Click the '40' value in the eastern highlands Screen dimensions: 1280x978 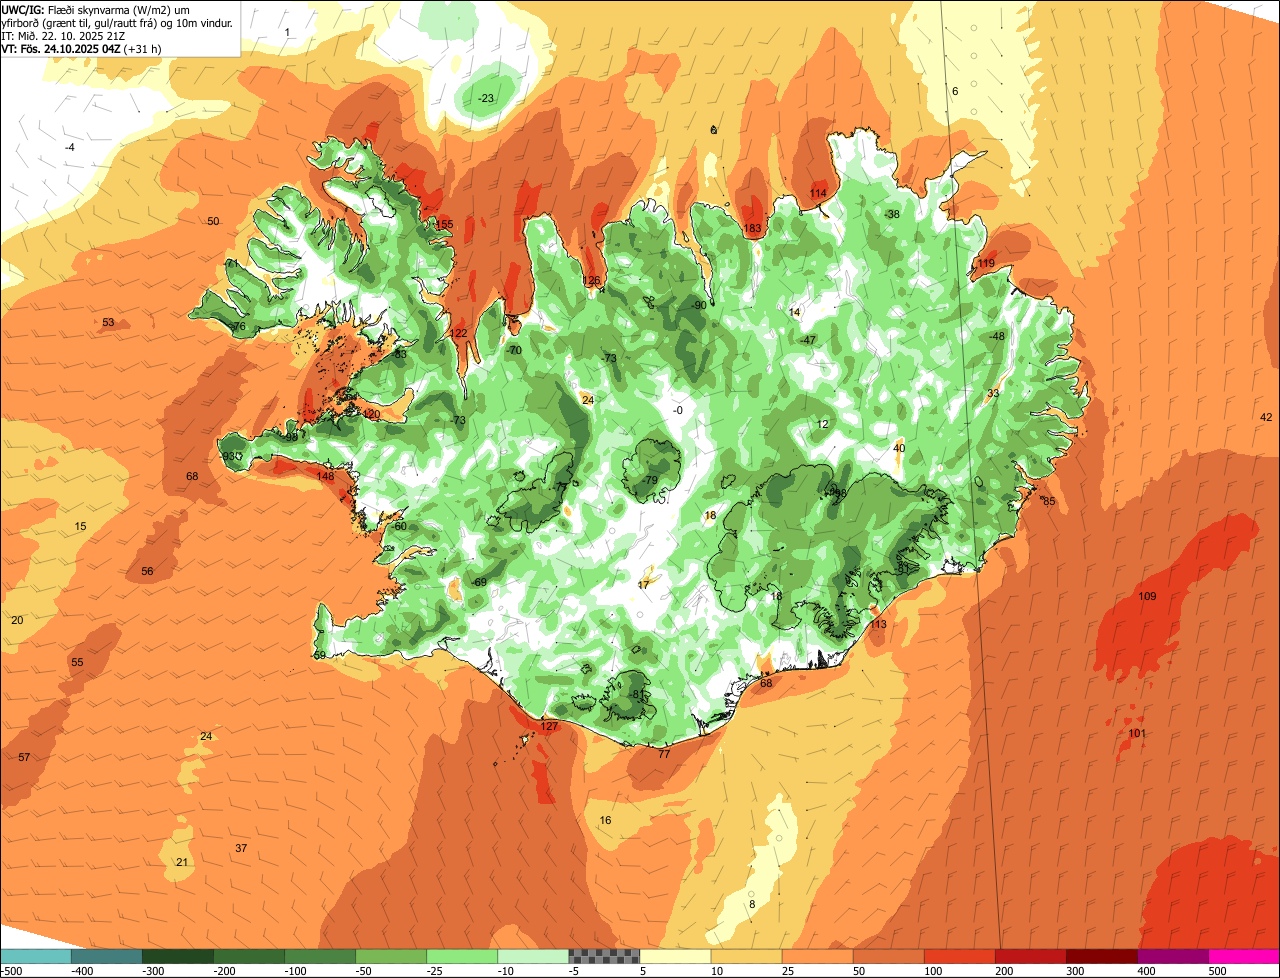click(899, 448)
